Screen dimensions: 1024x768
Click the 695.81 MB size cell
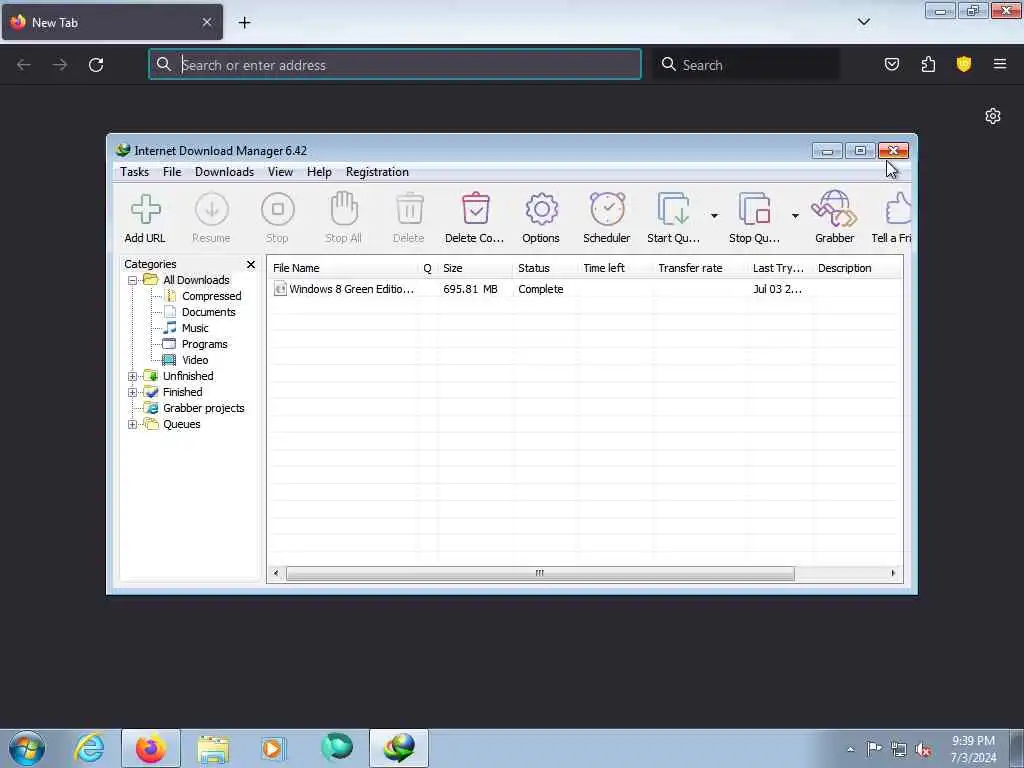click(x=470, y=289)
